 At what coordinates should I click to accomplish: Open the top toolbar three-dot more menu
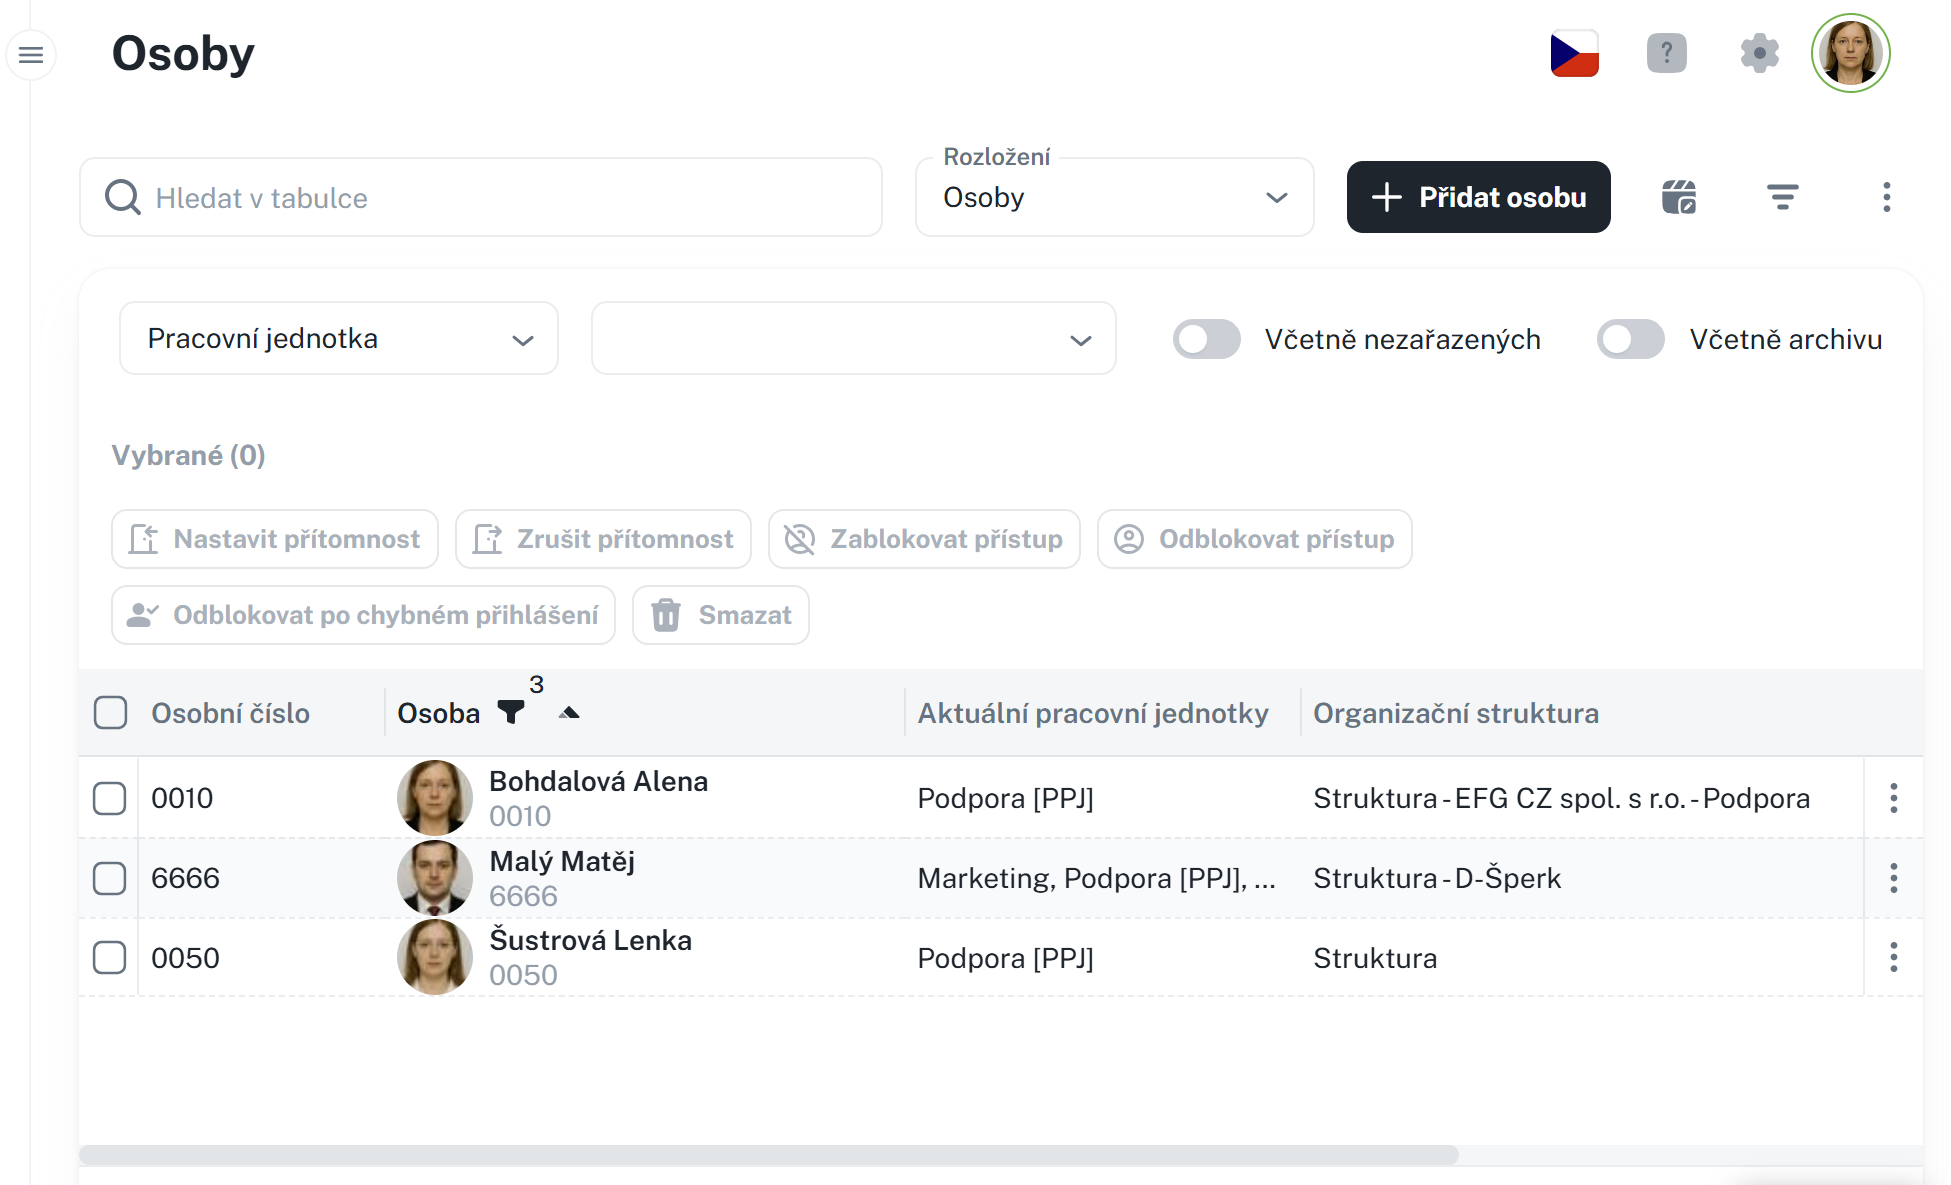1886,197
